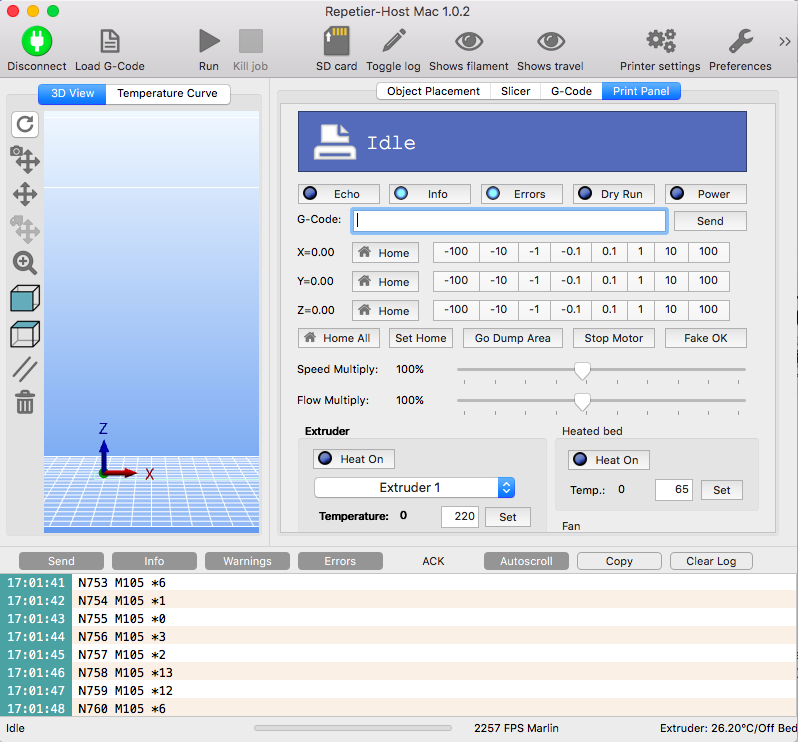Click the heated bed temperature field 65

pos(674,490)
